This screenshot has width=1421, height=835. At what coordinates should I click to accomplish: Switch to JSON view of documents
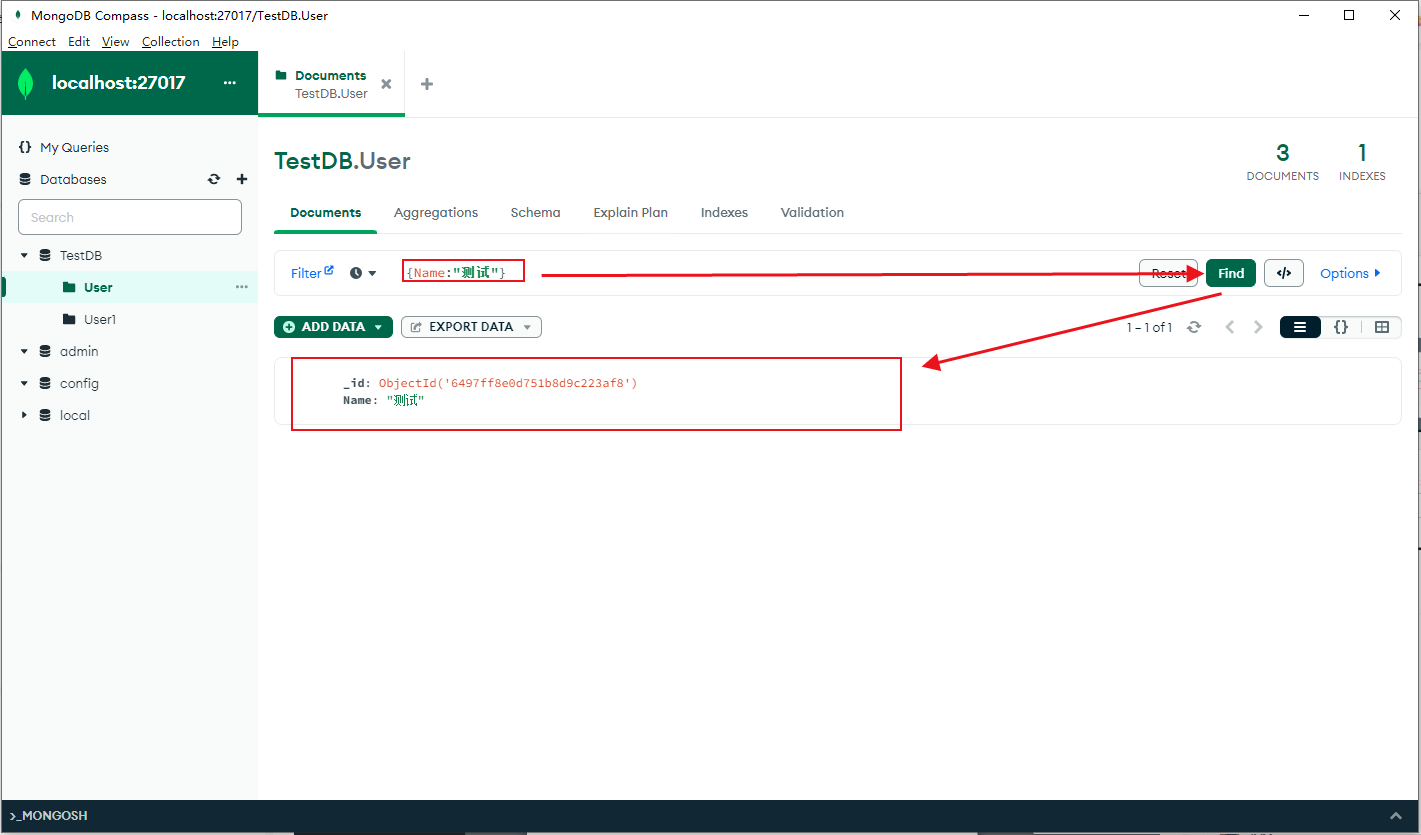[1341, 327]
